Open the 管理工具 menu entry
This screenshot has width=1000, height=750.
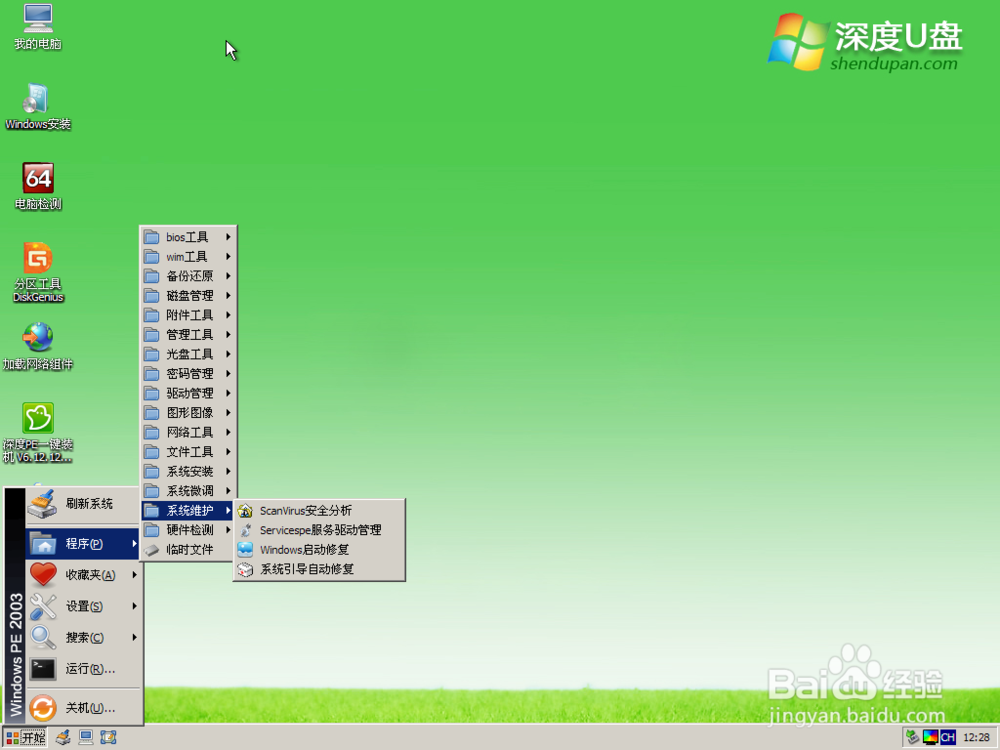coord(188,335)
